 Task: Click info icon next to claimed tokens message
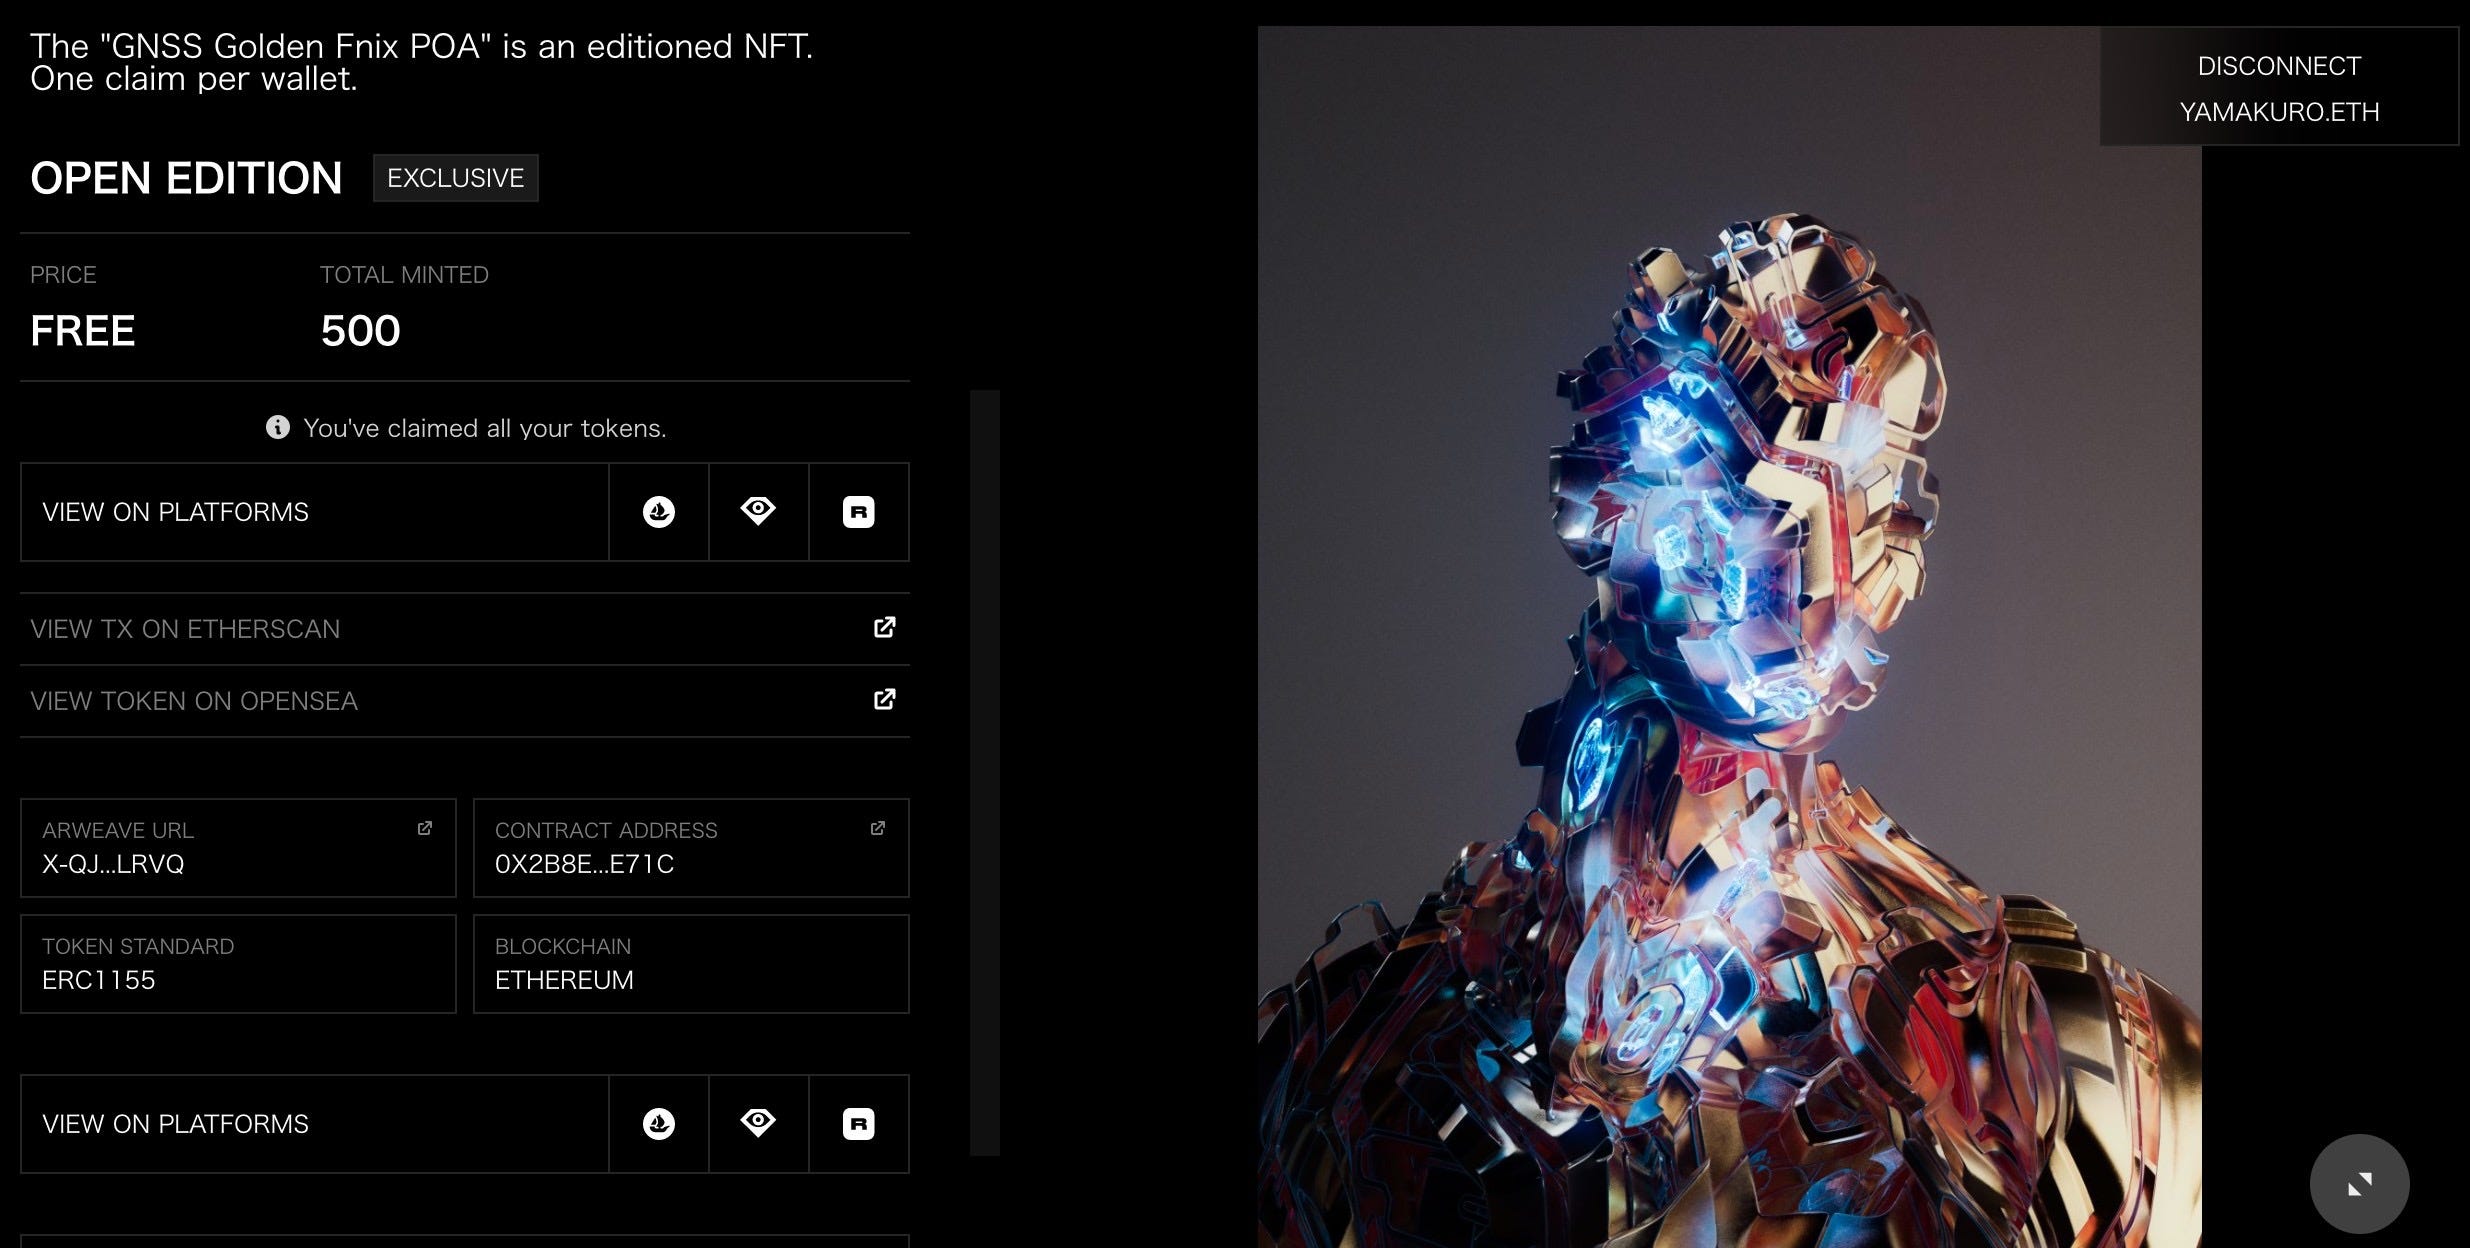[278, 427]
